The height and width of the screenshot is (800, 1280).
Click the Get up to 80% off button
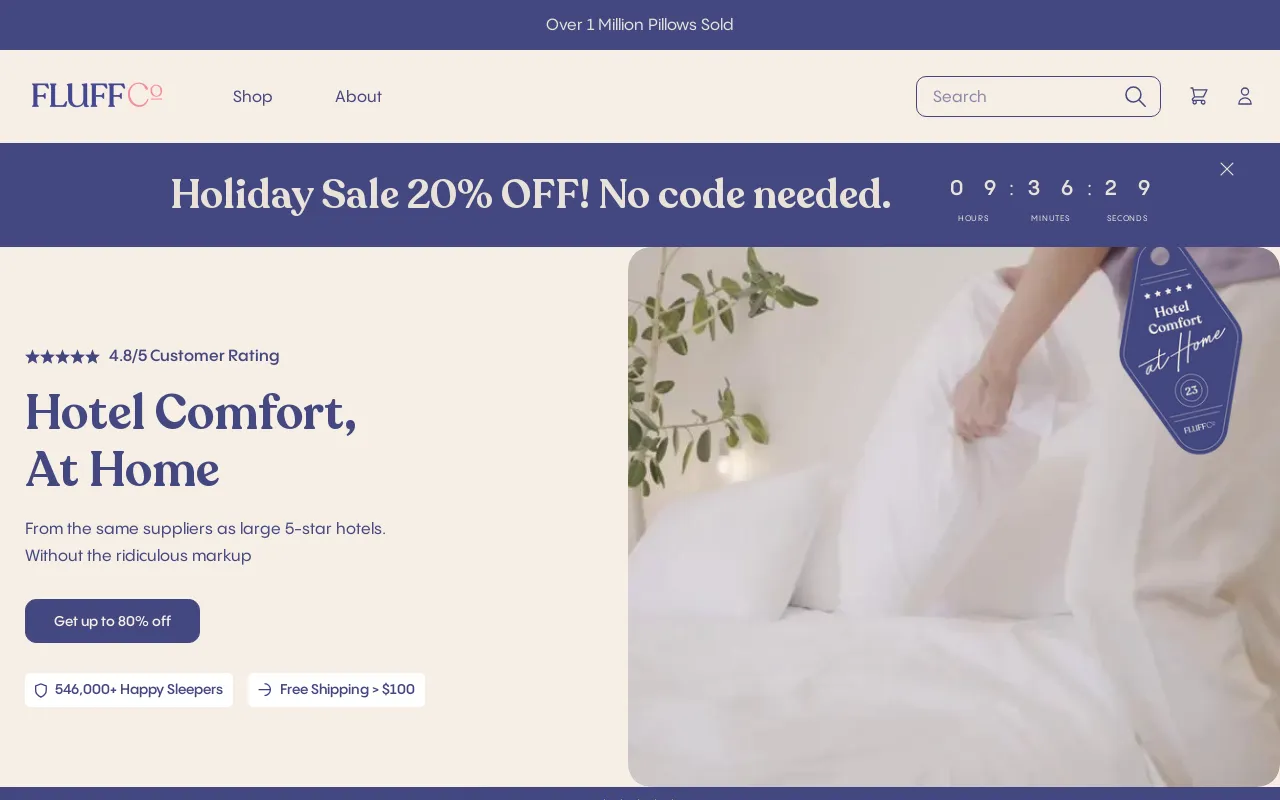coord(112,621)
